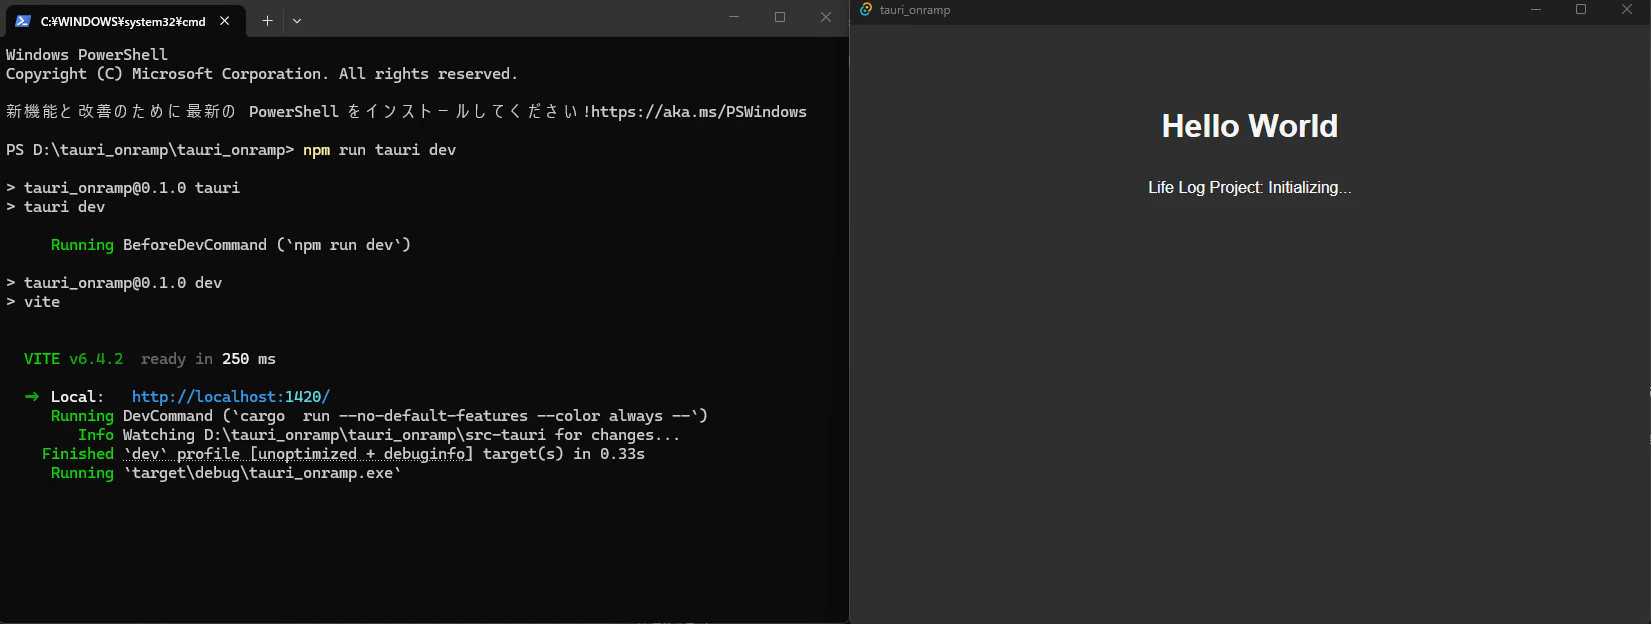This screenshot has width=1651, height=624.
Task: Click 'VITE v6.4.2' text in terminal
Action: (74, 359)
